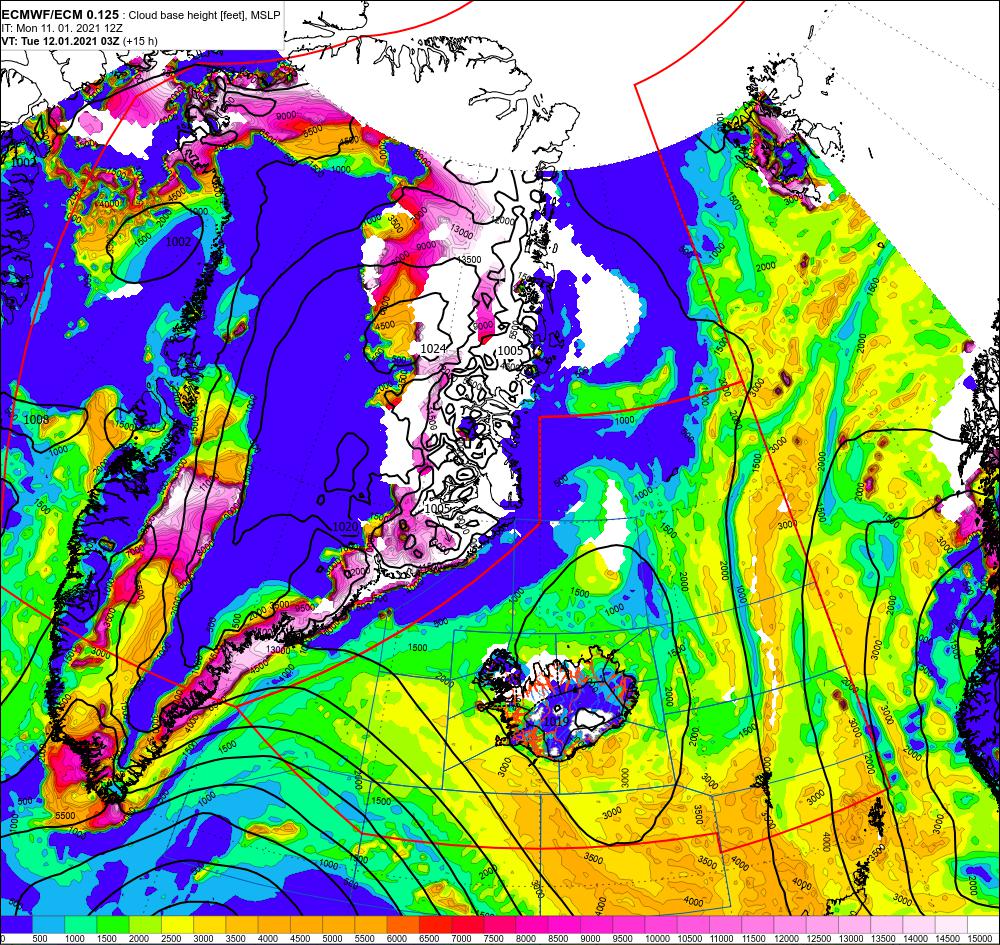The image size is (1000, 945).
Task: Select the '1008' pressure label
Action: (36, 420)
